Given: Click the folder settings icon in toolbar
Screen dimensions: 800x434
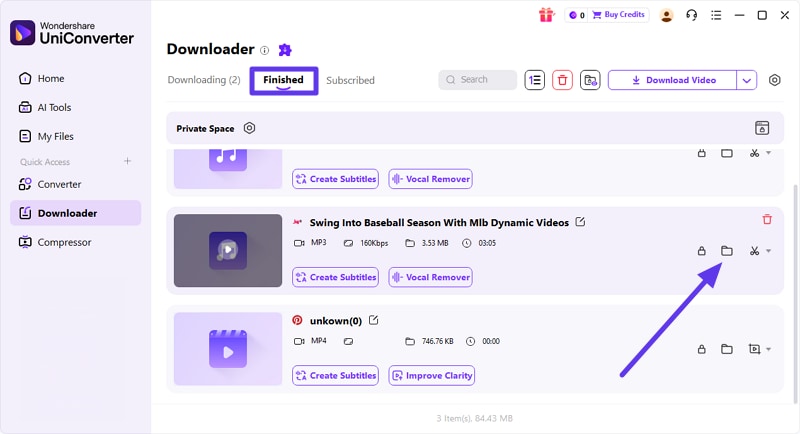Looking at the screenshot, I should click(590, 80).
